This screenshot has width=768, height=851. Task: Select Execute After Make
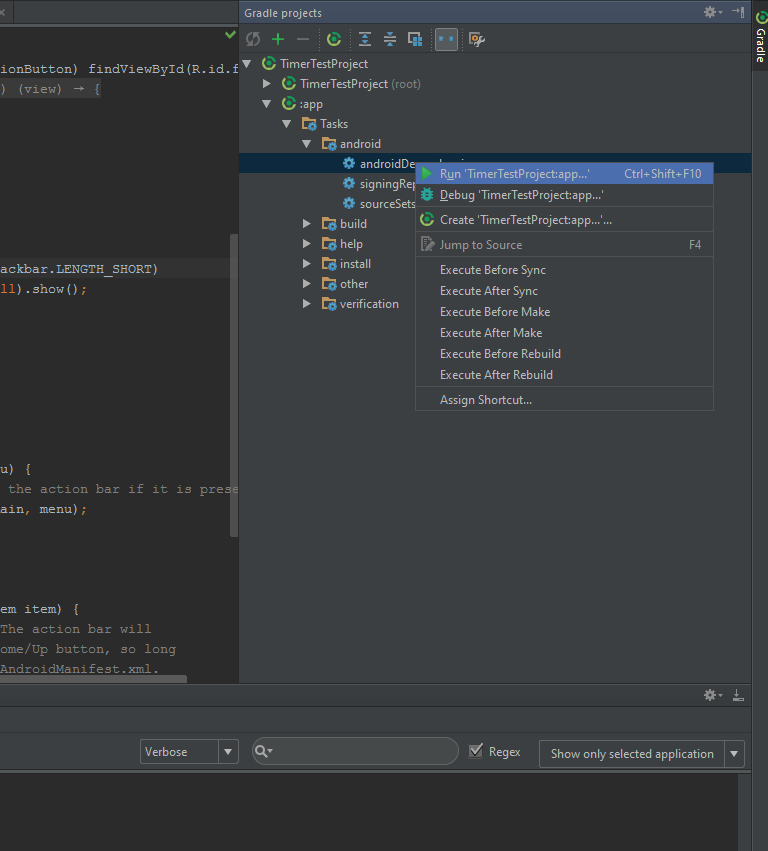pos(564,333)
